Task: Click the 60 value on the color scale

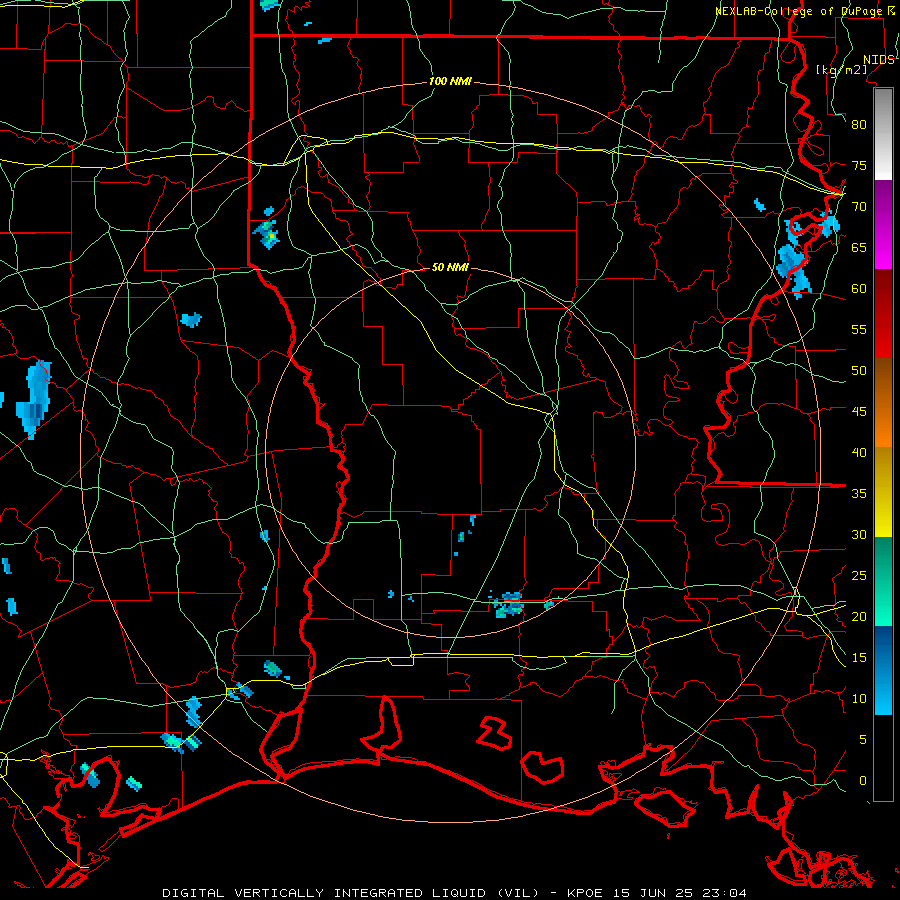Action: (859, 289)
